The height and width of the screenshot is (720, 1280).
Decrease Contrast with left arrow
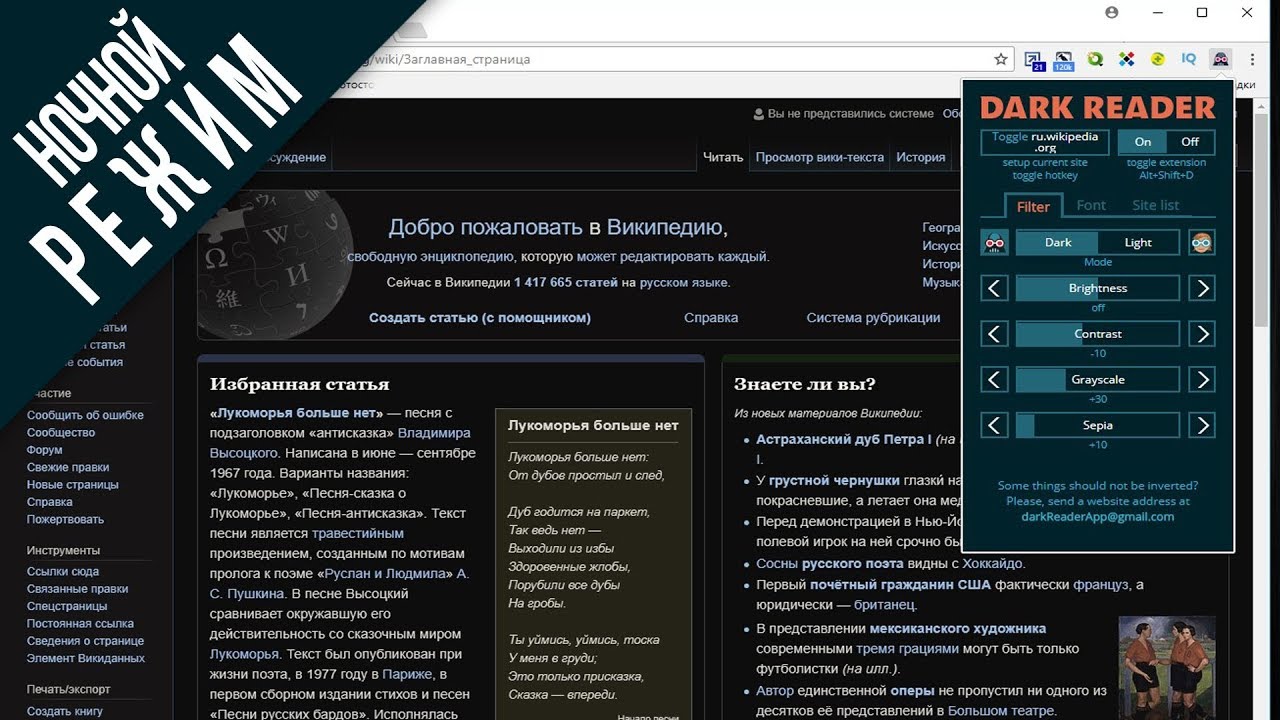[x=994, y=334]
